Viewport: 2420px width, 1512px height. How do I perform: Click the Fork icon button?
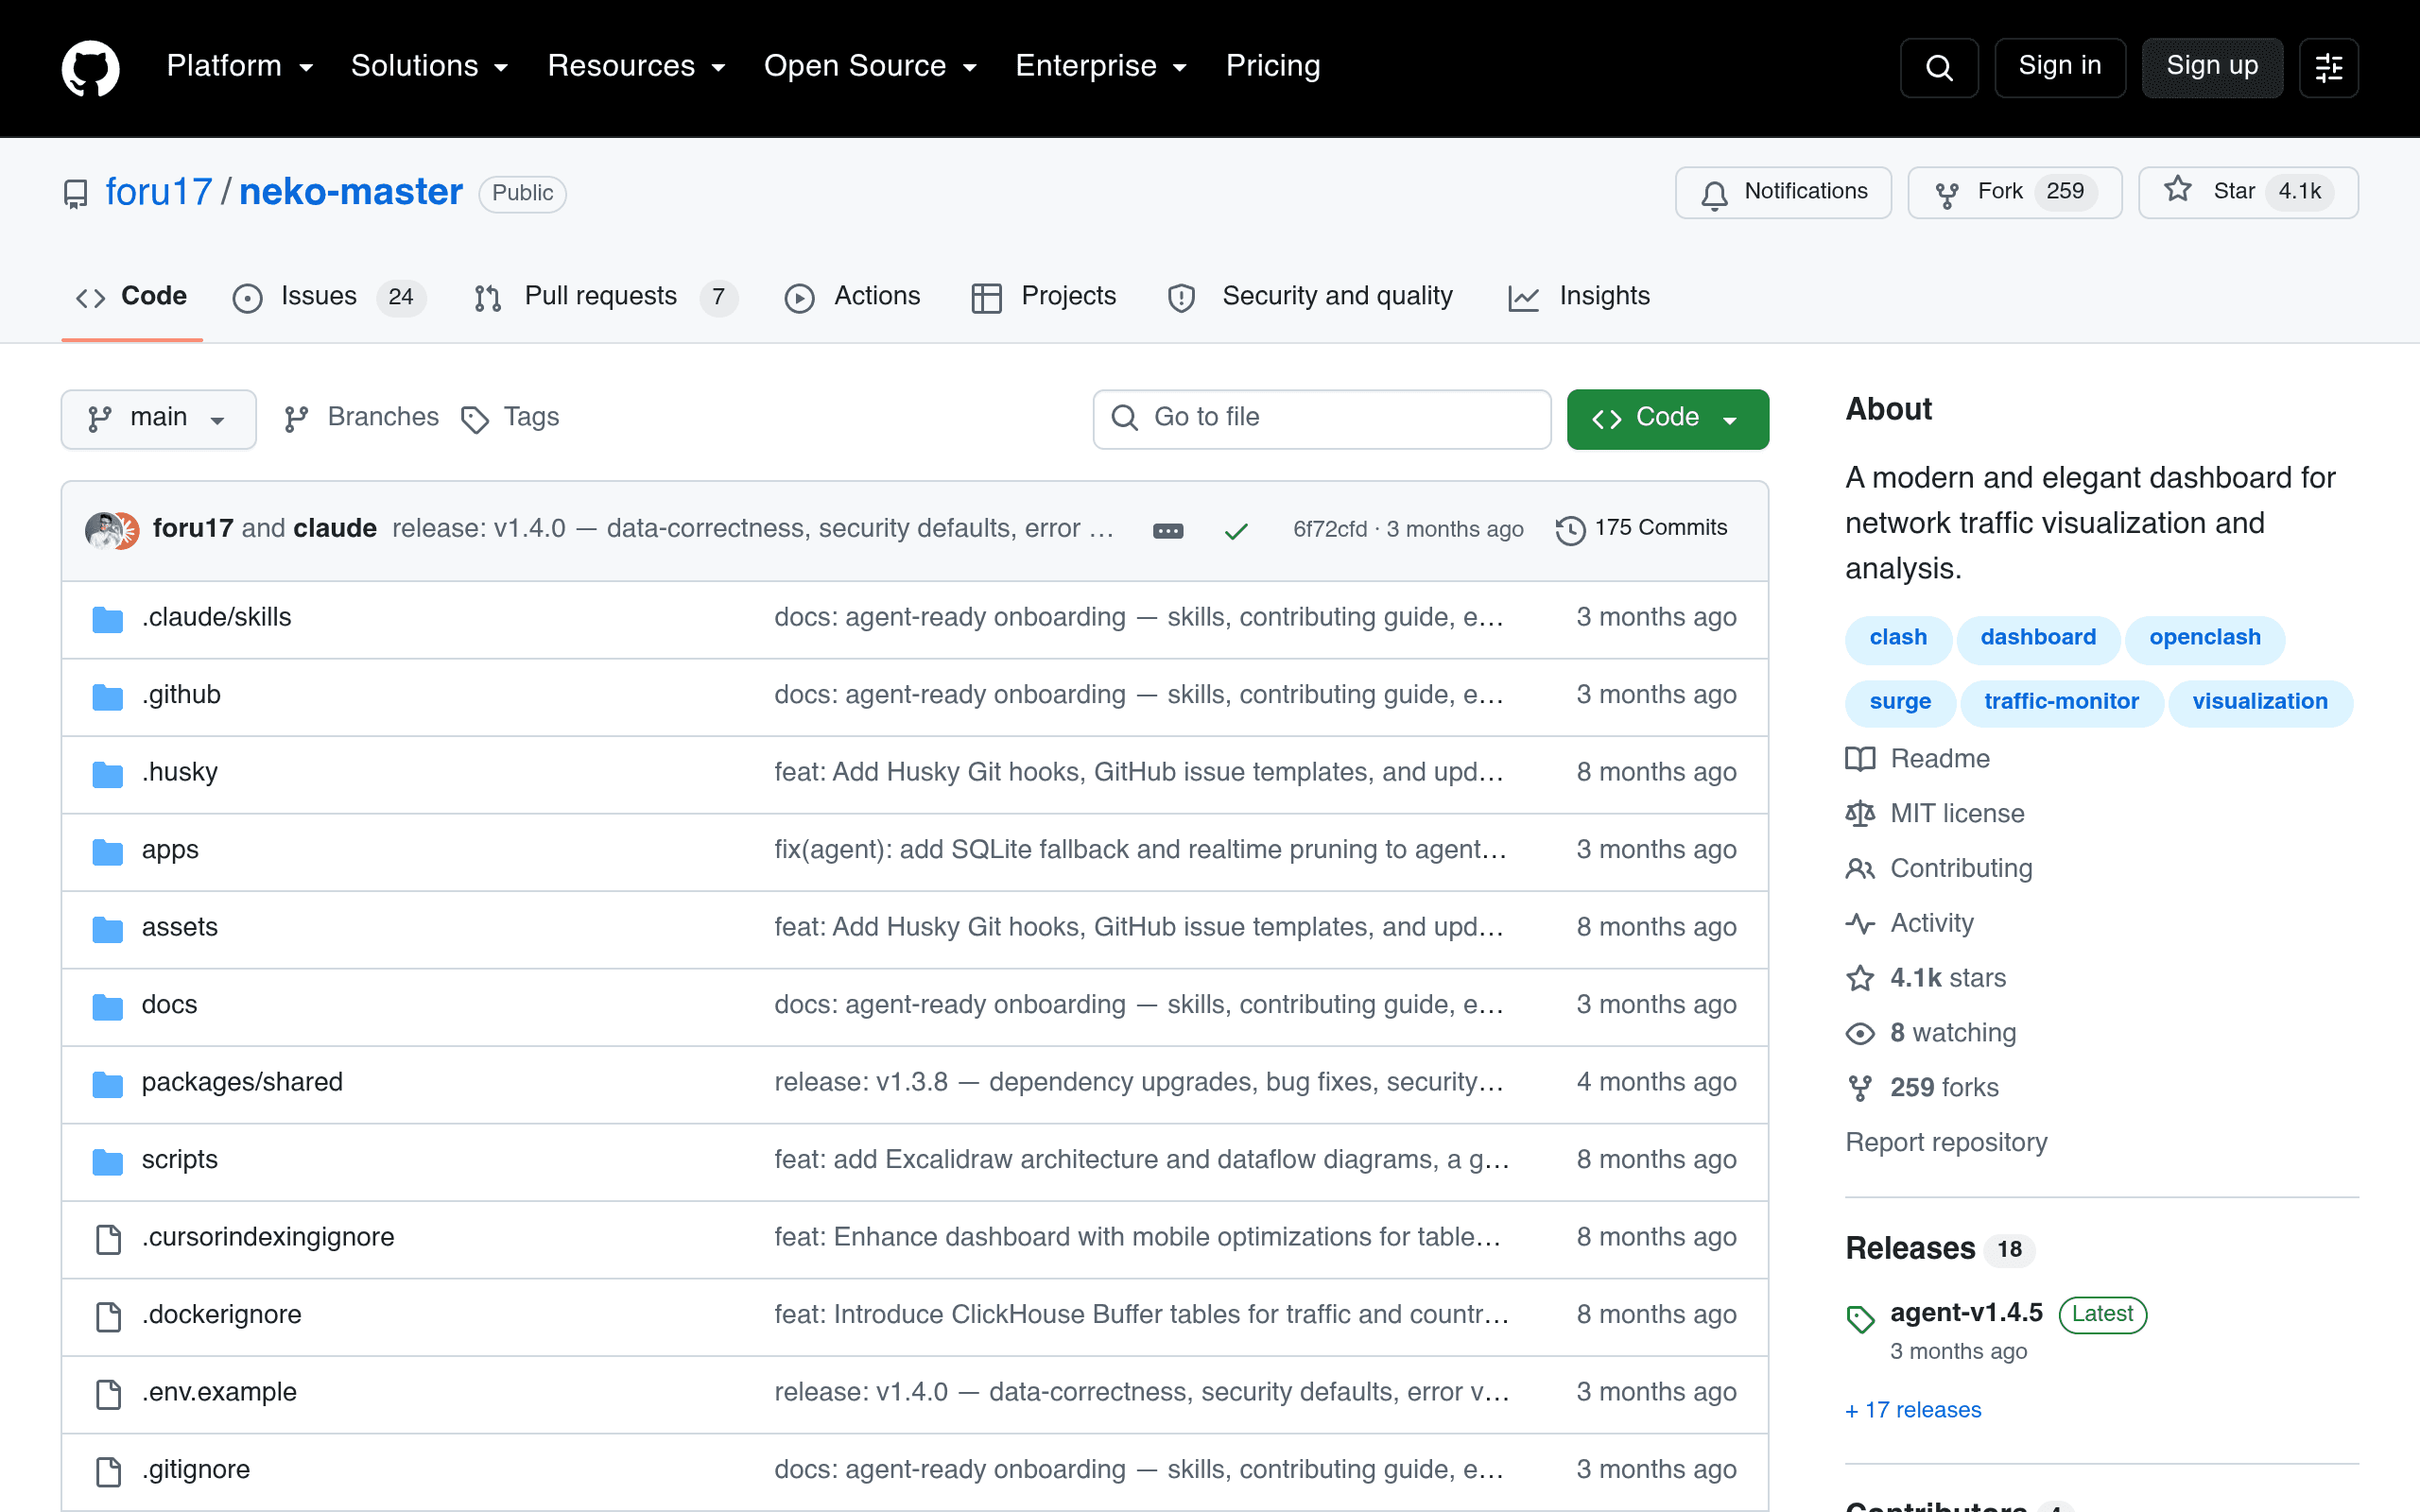coord(2014,192)
